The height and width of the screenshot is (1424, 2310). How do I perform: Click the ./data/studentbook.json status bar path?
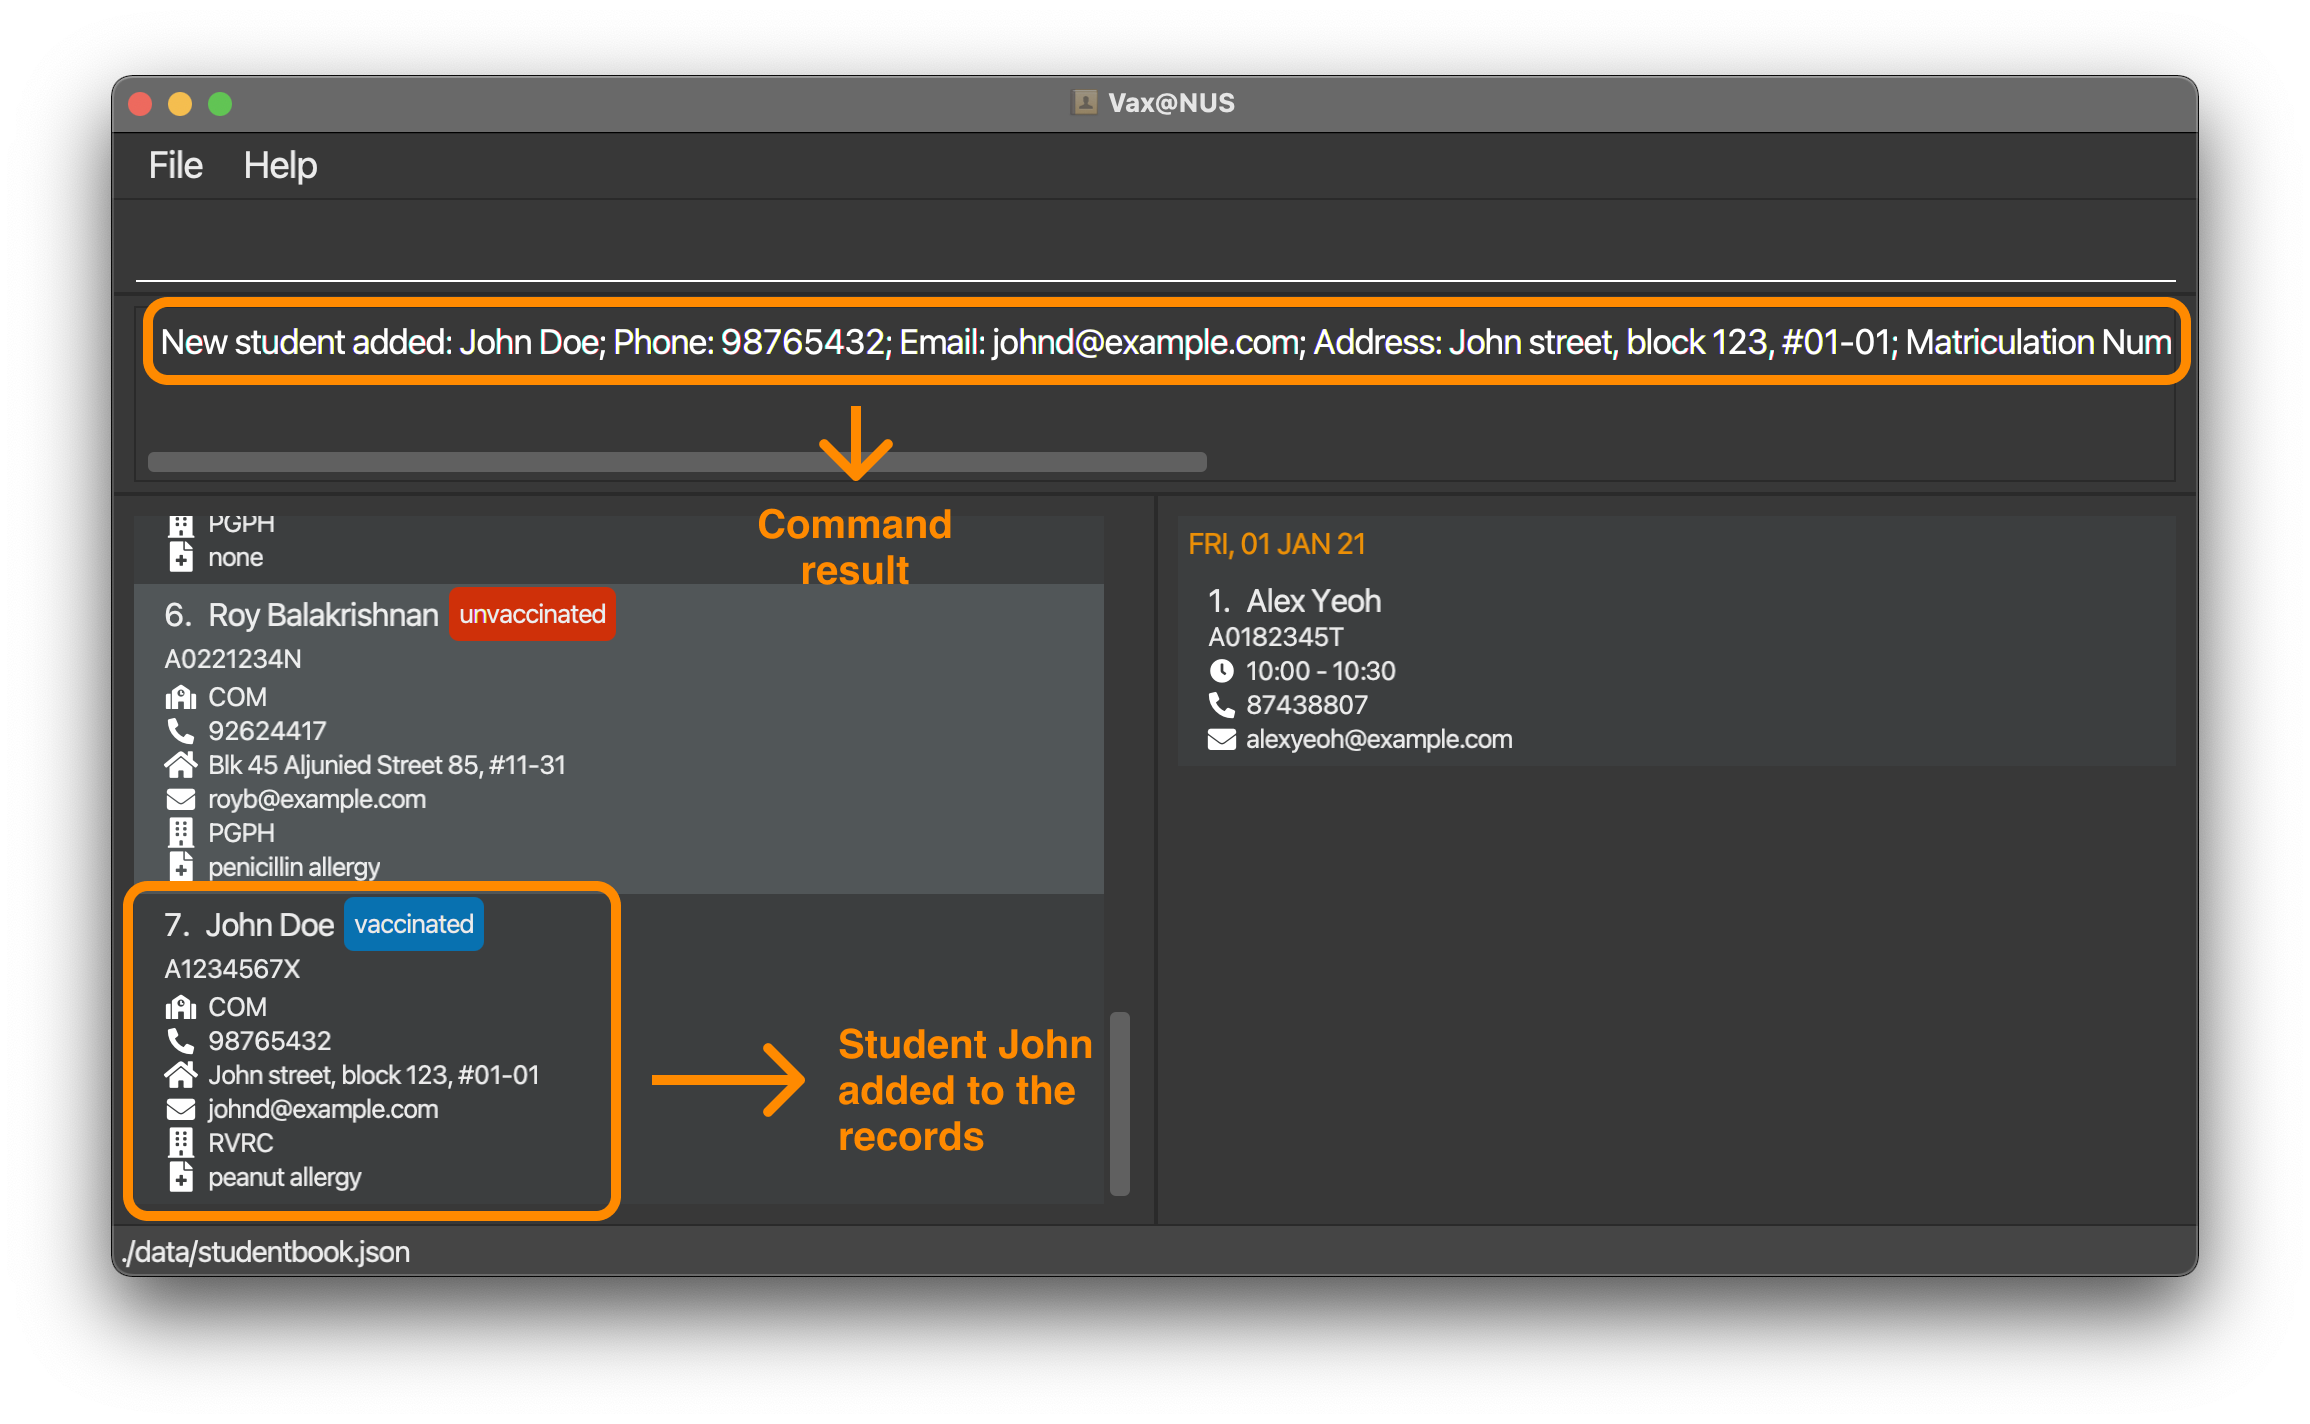tap(266, 1252)
